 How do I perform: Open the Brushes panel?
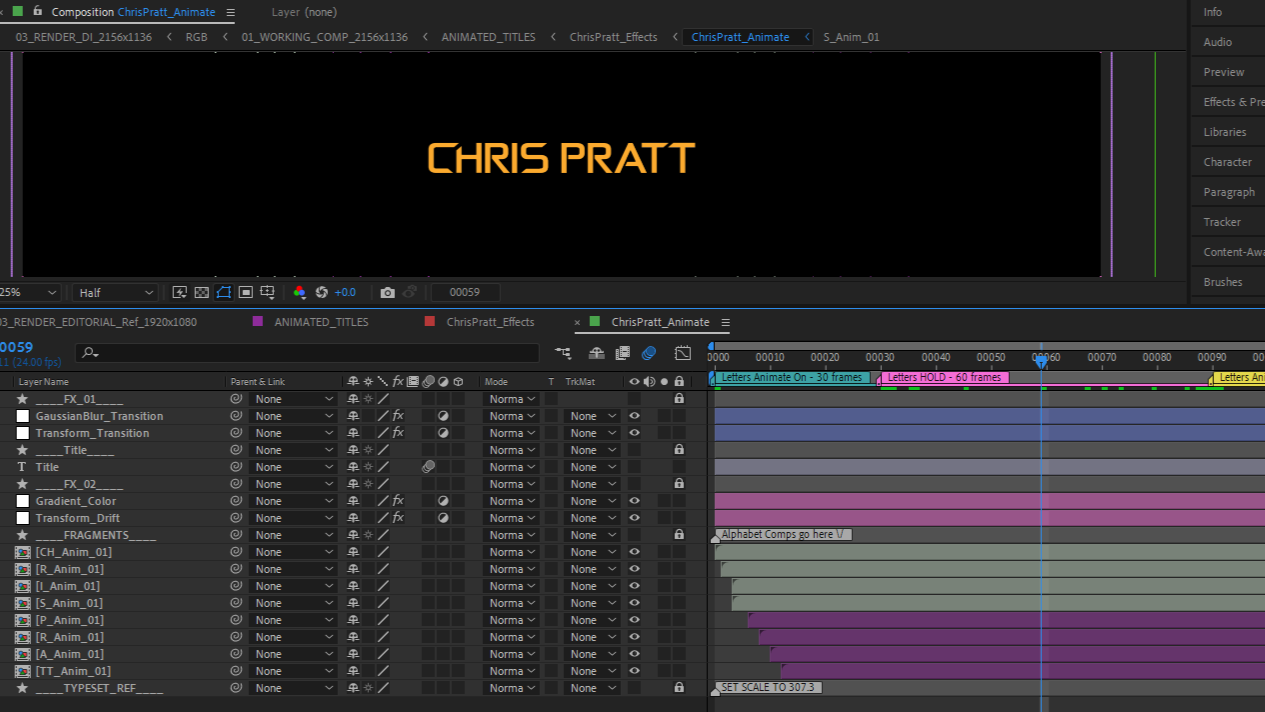1223,282
